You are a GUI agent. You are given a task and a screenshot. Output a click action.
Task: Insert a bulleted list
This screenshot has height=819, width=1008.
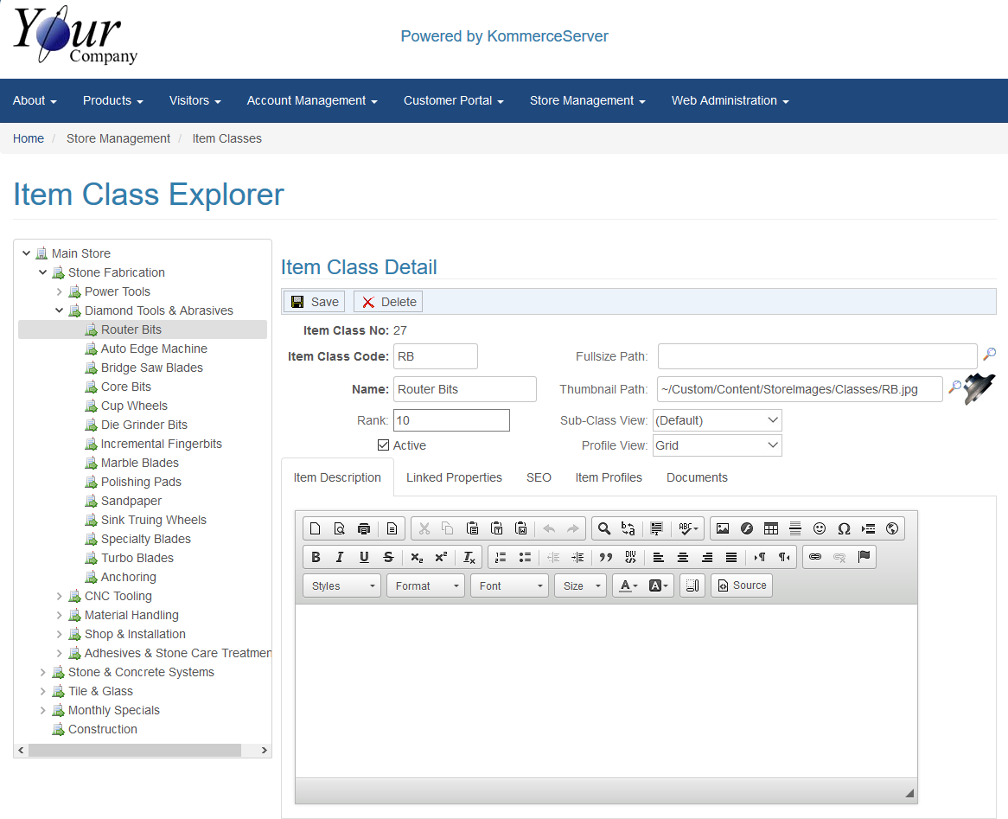click(x=525, y=557)
